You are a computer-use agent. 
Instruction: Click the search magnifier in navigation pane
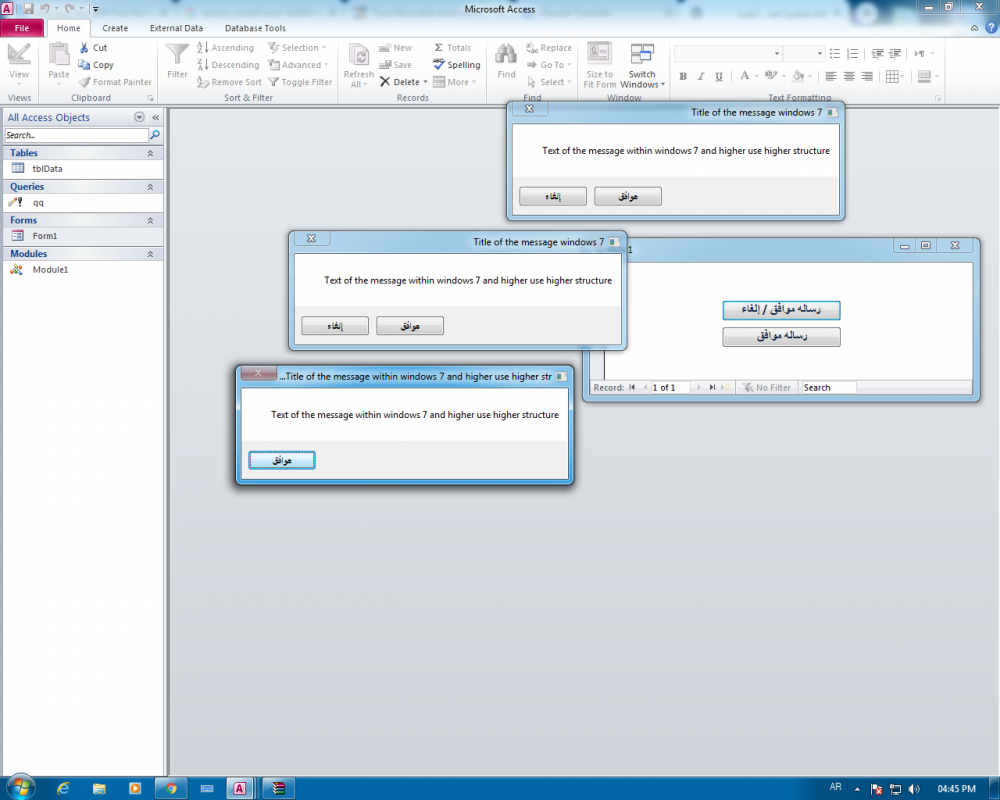pyautogui.click(x=154, y=135)
